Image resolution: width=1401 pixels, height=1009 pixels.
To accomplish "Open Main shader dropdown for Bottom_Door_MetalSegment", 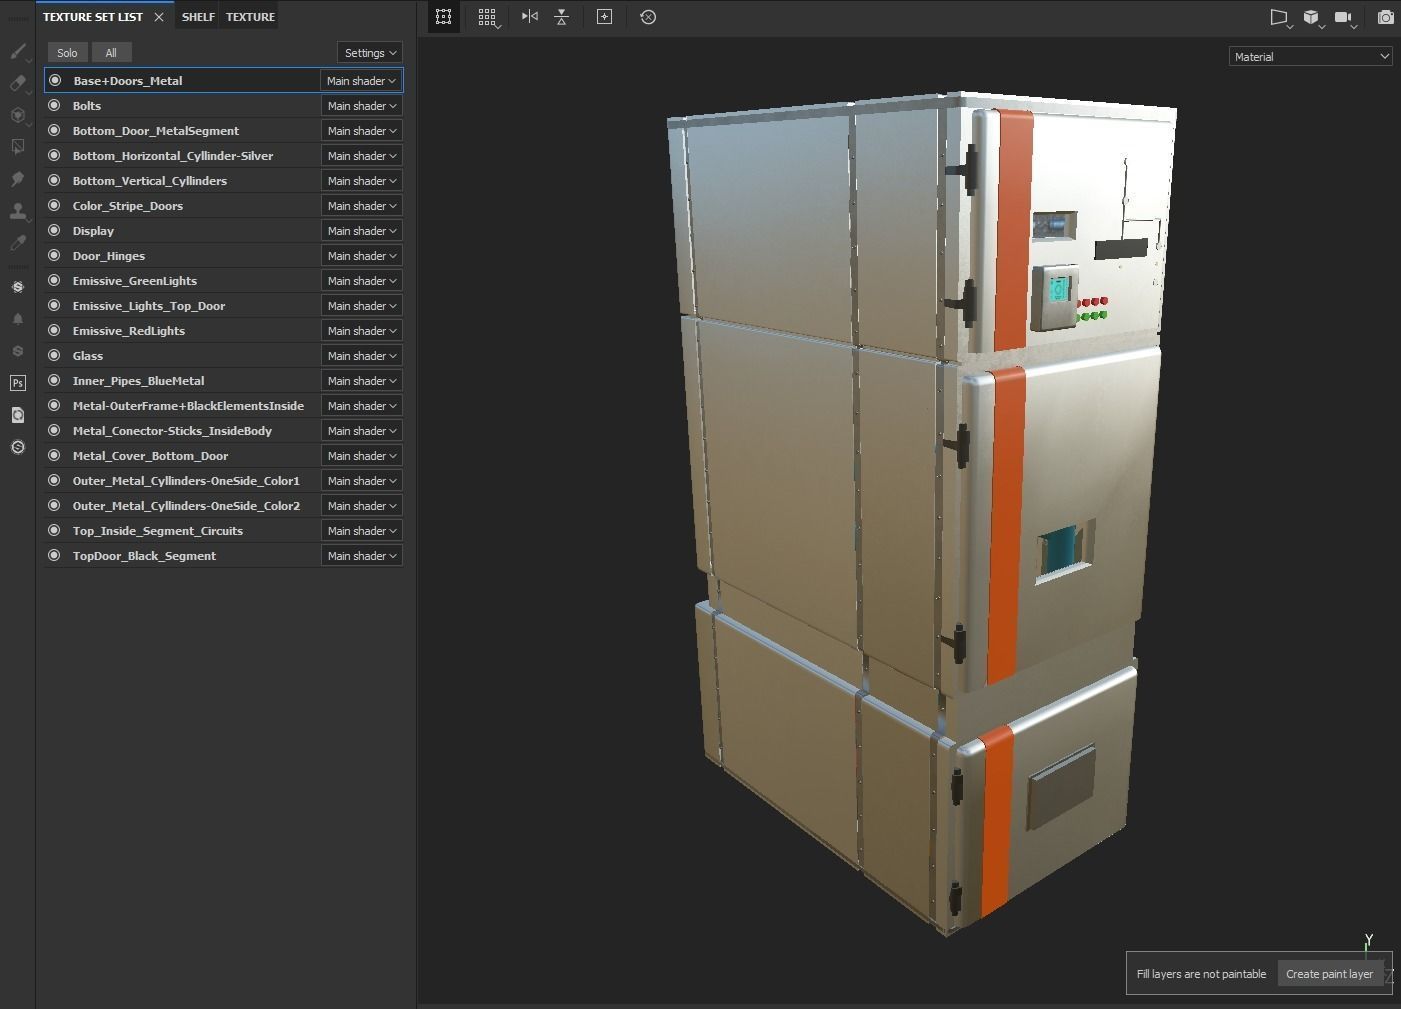I will pos(361,131).
